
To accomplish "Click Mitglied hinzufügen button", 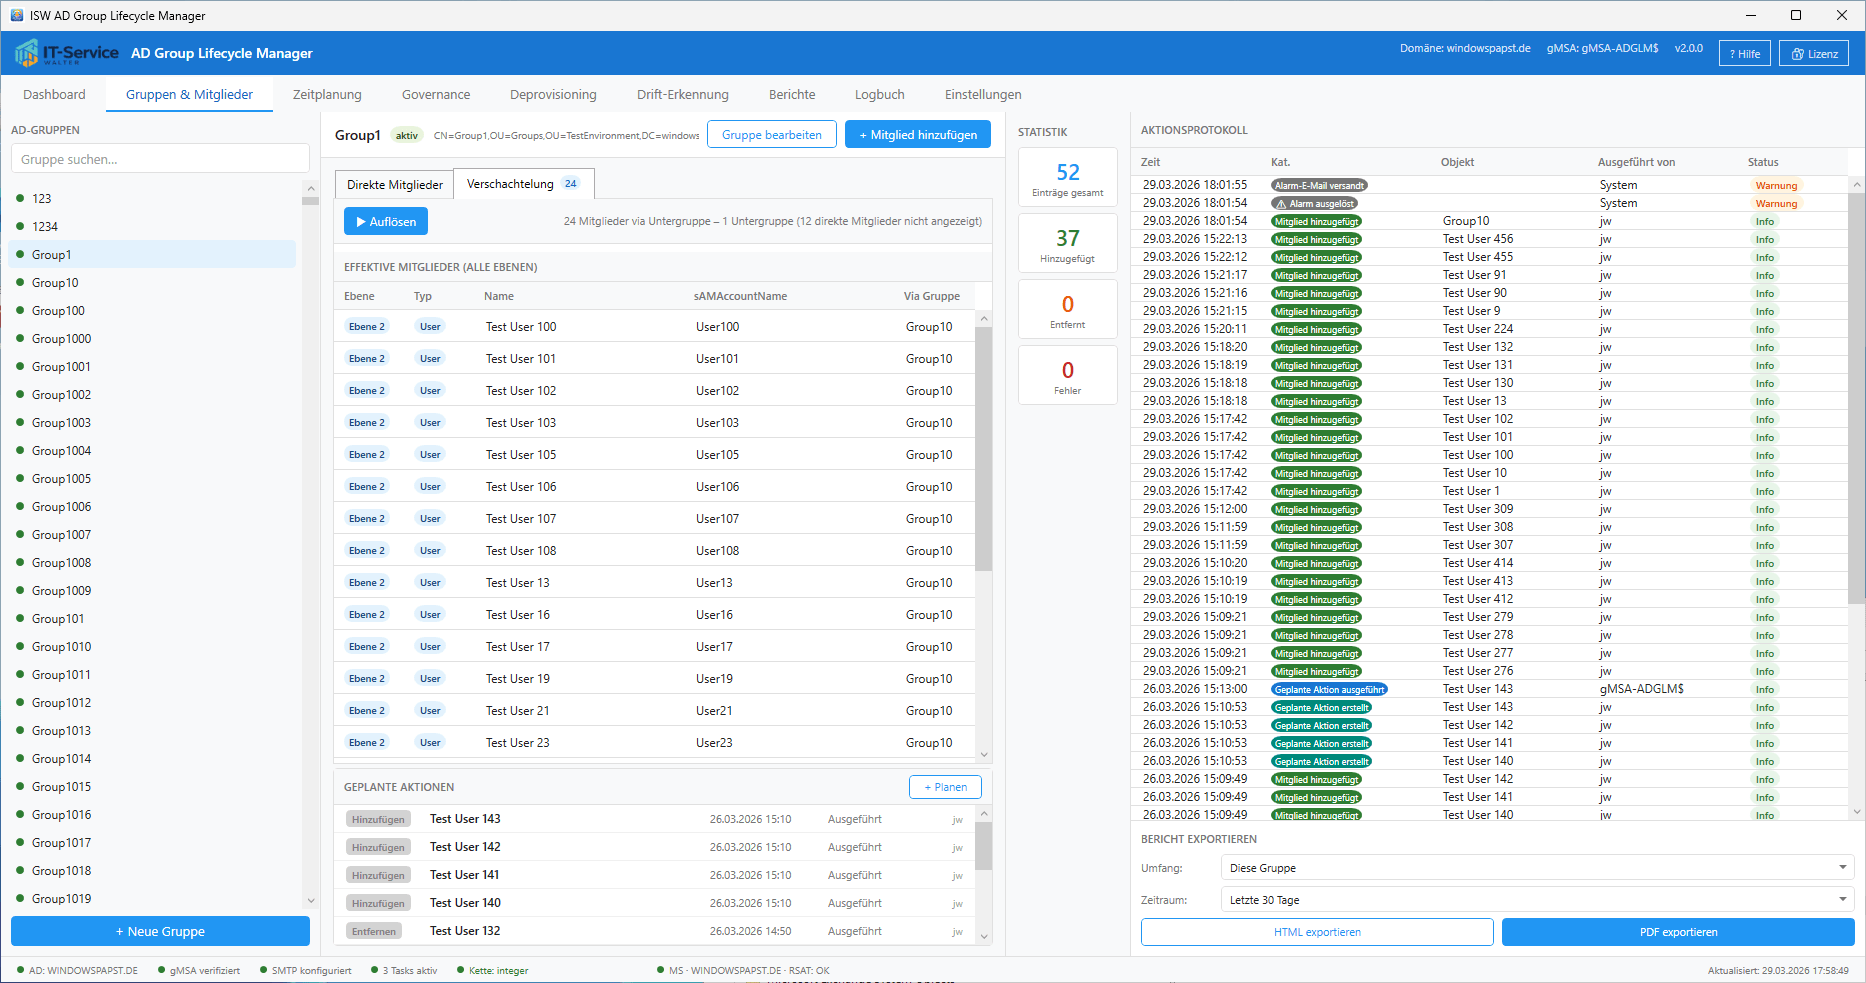I will [917, 135].
